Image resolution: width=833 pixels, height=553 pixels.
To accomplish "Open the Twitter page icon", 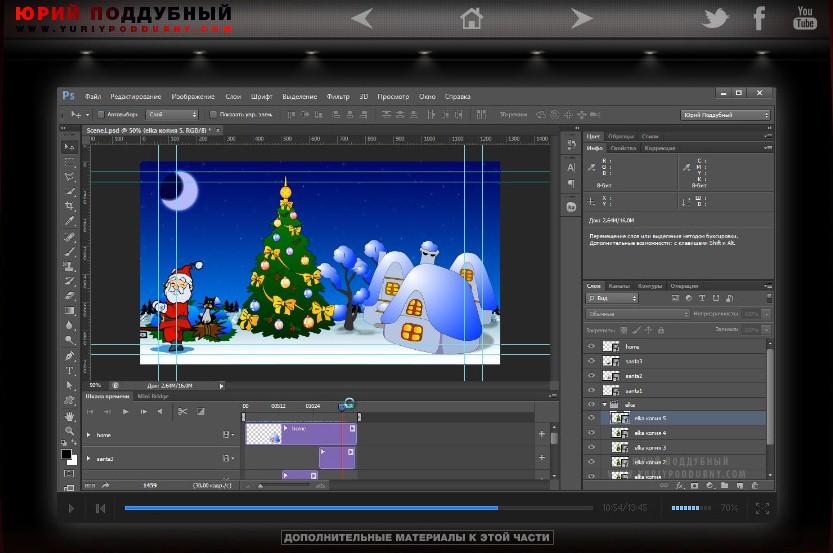I will (716, 19).
